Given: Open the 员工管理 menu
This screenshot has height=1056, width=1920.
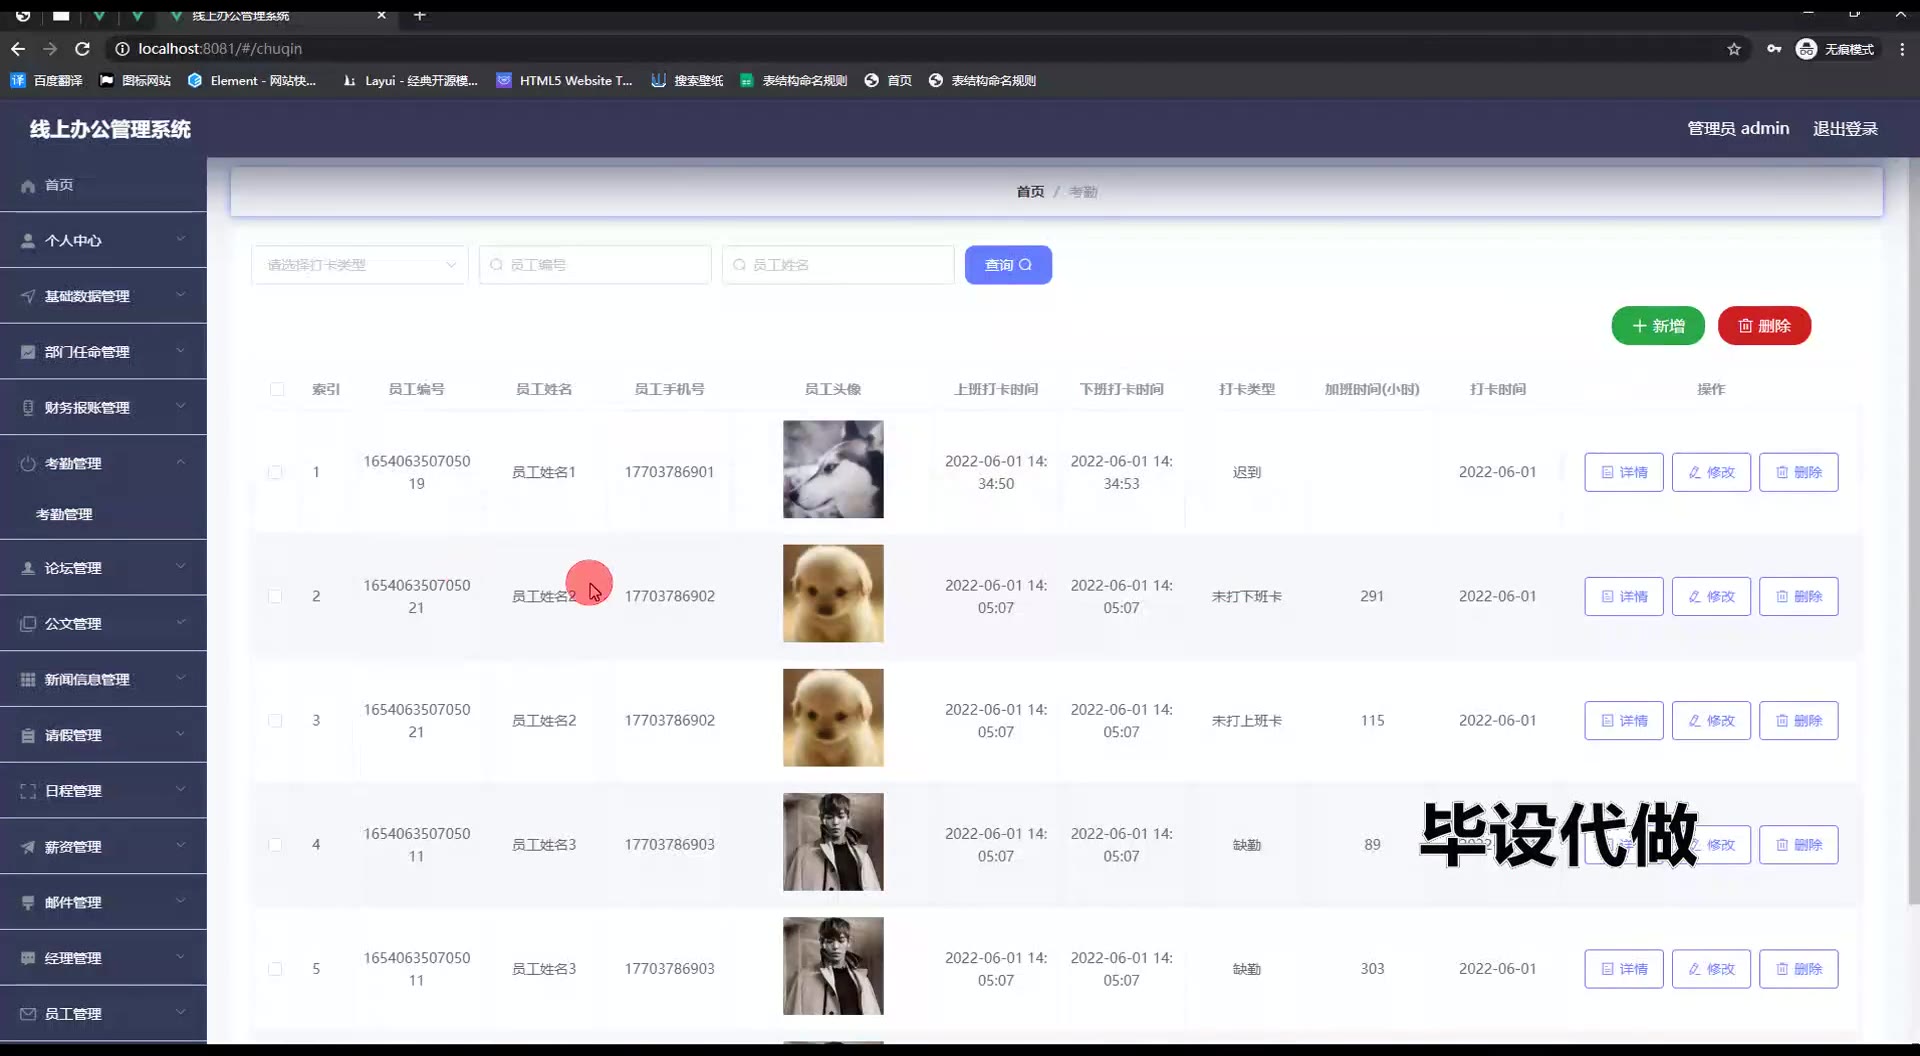Looking at the screenshot, I should click(103, 1014).
